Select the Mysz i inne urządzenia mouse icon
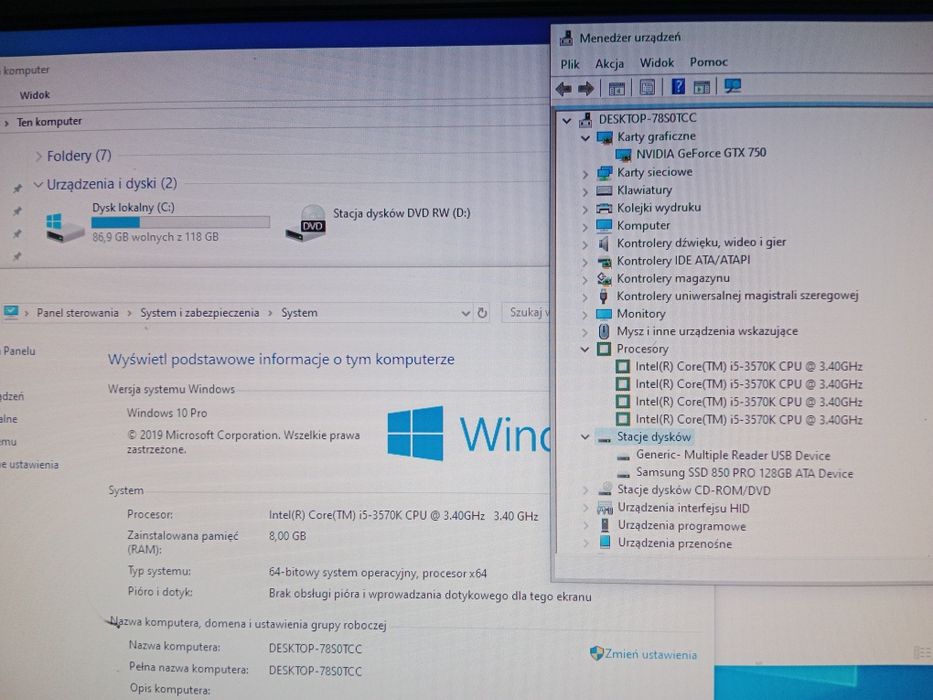Image resolution: width=933 pixels, height=700 pixels. tap(604, 331)
